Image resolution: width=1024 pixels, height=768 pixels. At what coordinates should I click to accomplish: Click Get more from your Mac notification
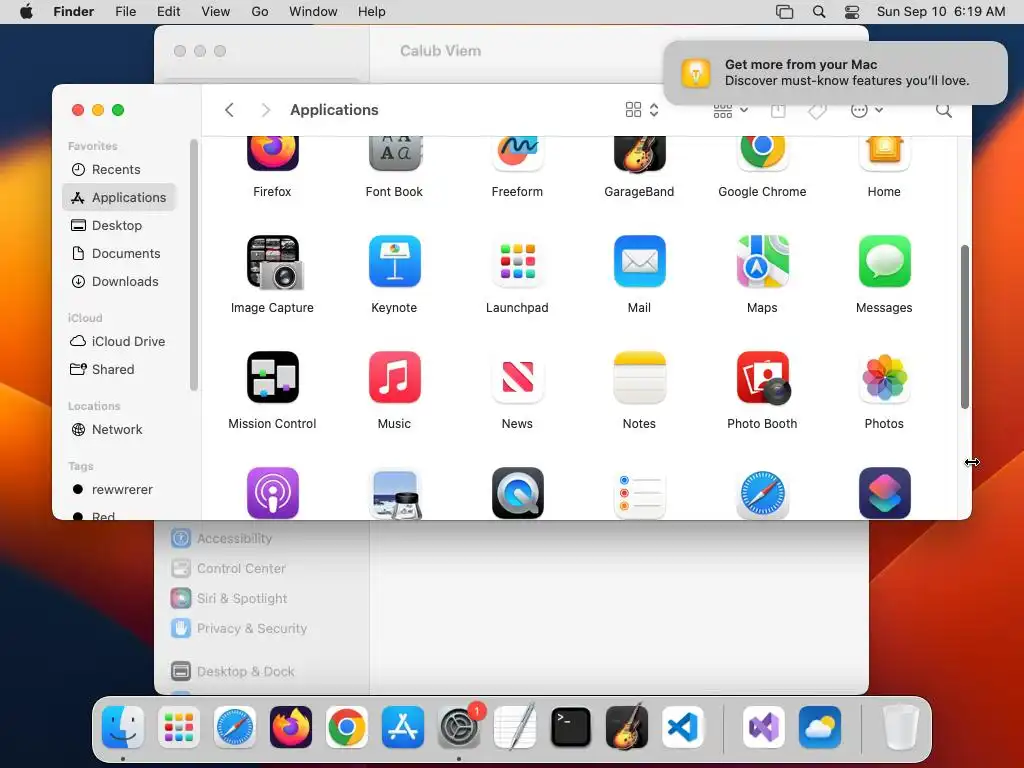tap(835, 72)
